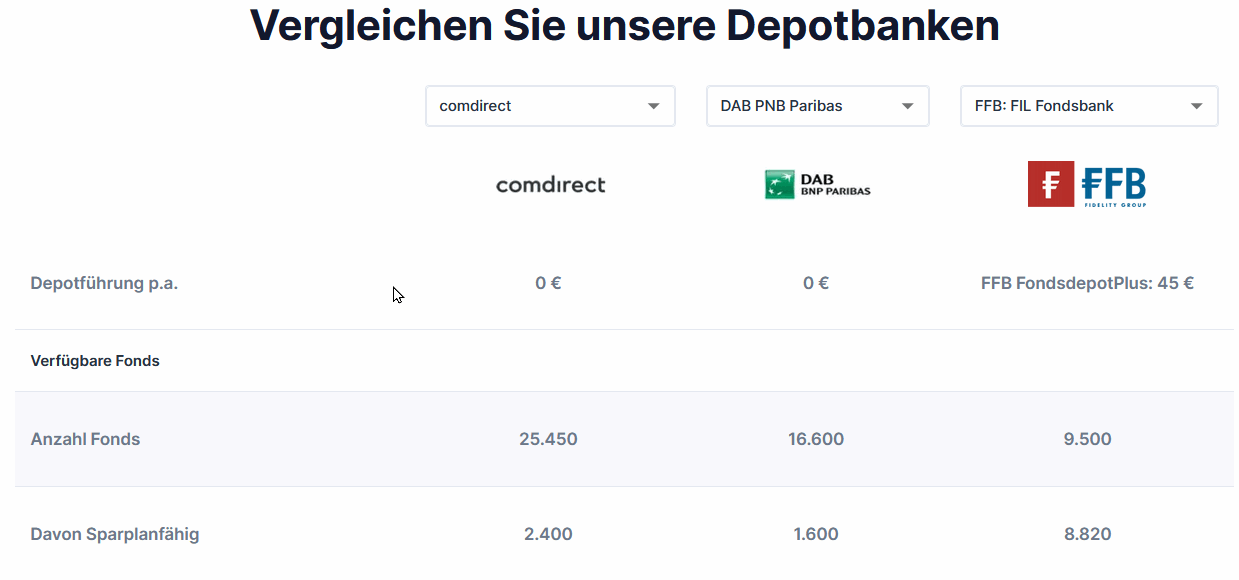Screen dimensions: 1239x580
Task: Click comdirect's 0 € custody fee
Action: (548, 283)
